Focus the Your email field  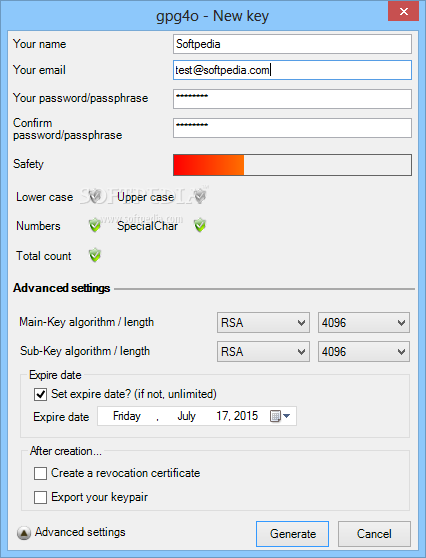(x=292, y=70)
